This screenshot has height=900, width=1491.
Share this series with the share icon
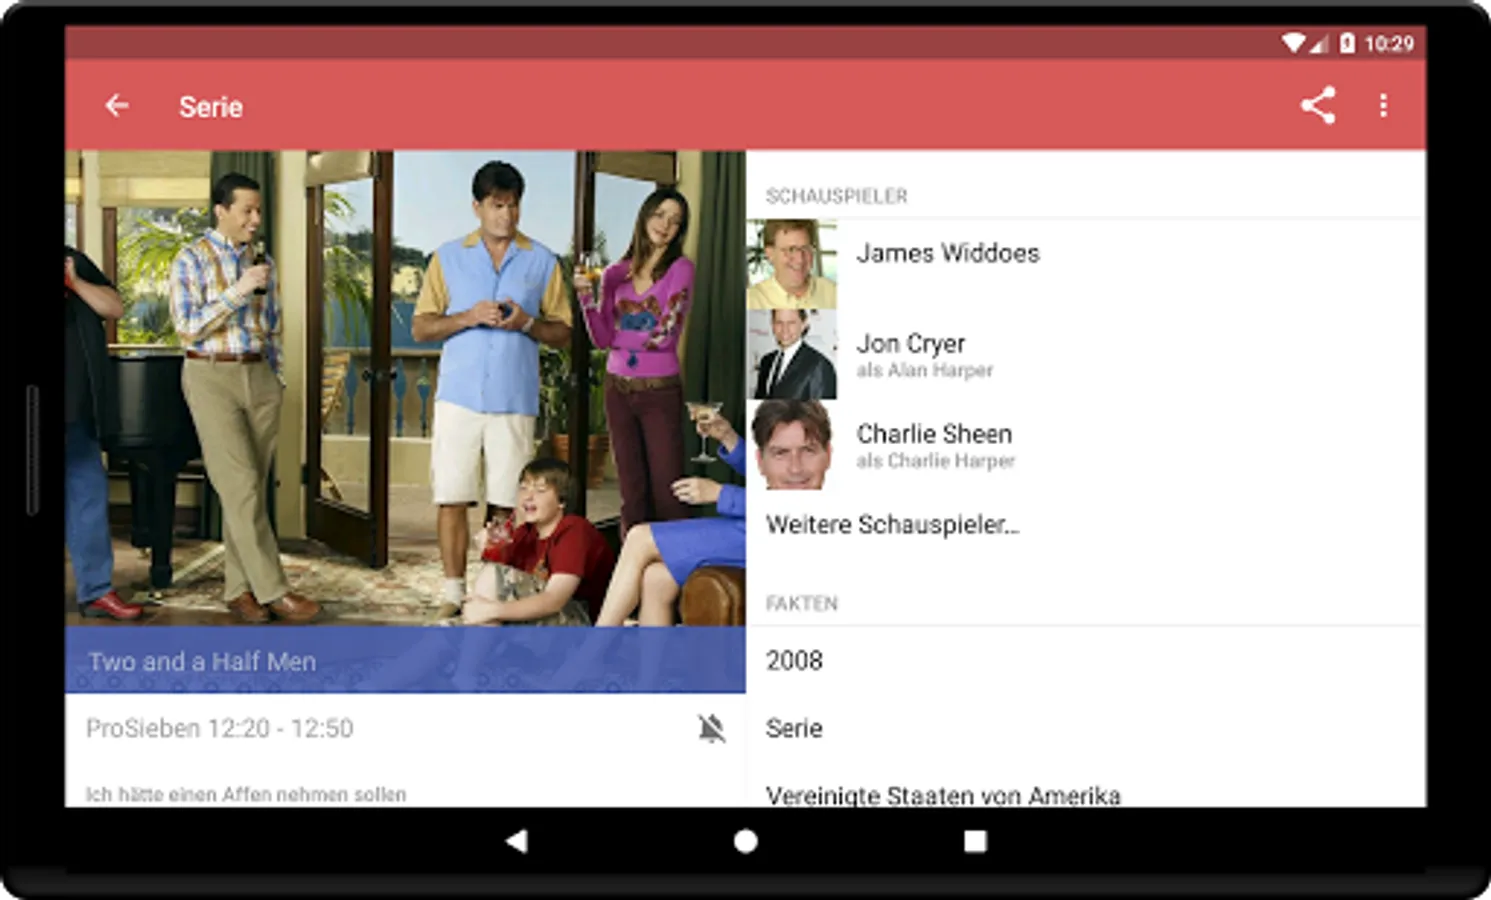coord(1318,105)
